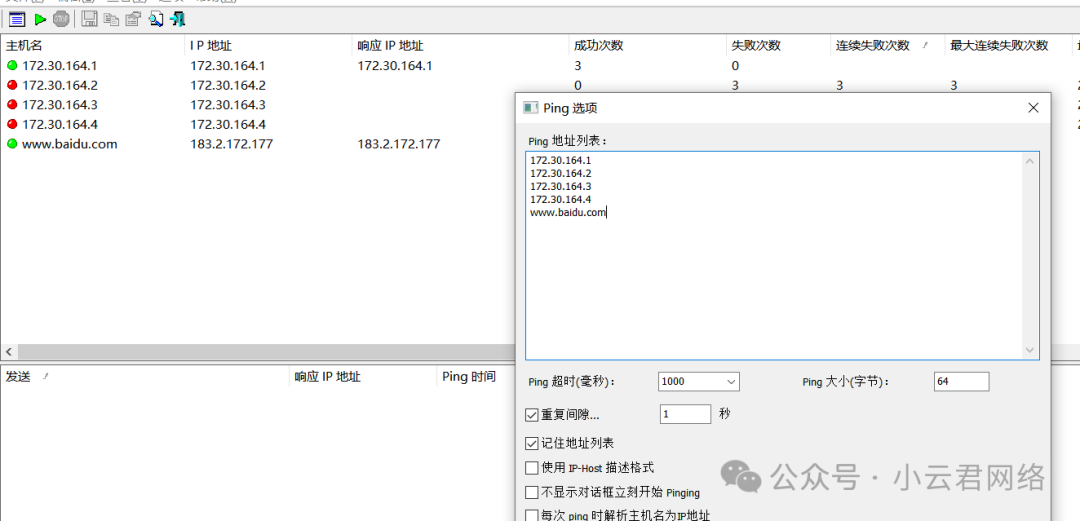Click the magnifier Find toolbar icon
The height and width of the screenshot is (521, 1080).
click(x=156, y=19)
